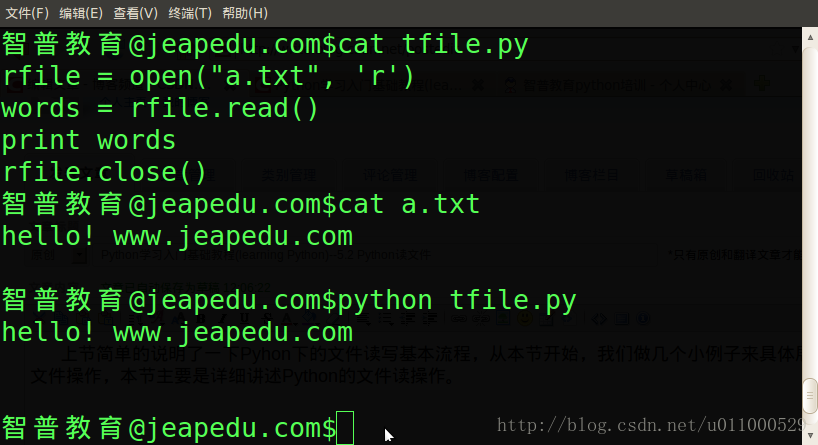Click the 'cat tfile.py' command line
The height and width of the screenshot is (445, 818).
coord(265,44)
